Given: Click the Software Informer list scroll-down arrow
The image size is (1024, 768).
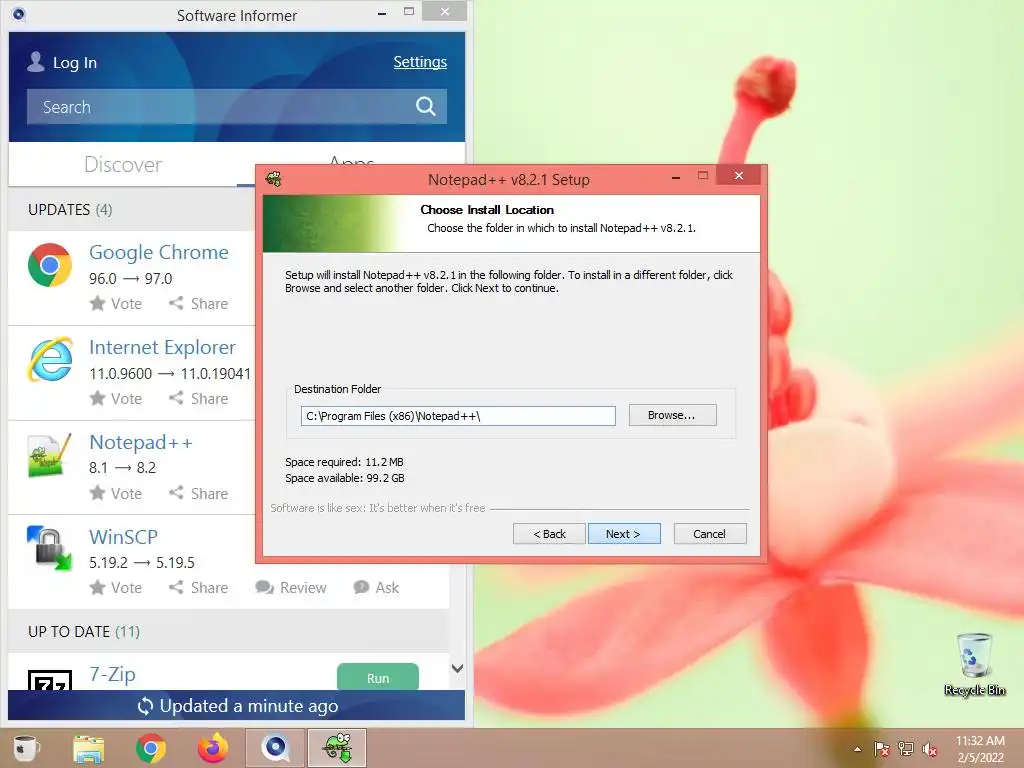Looking at the screenshot, I should (x=457, y=668).
